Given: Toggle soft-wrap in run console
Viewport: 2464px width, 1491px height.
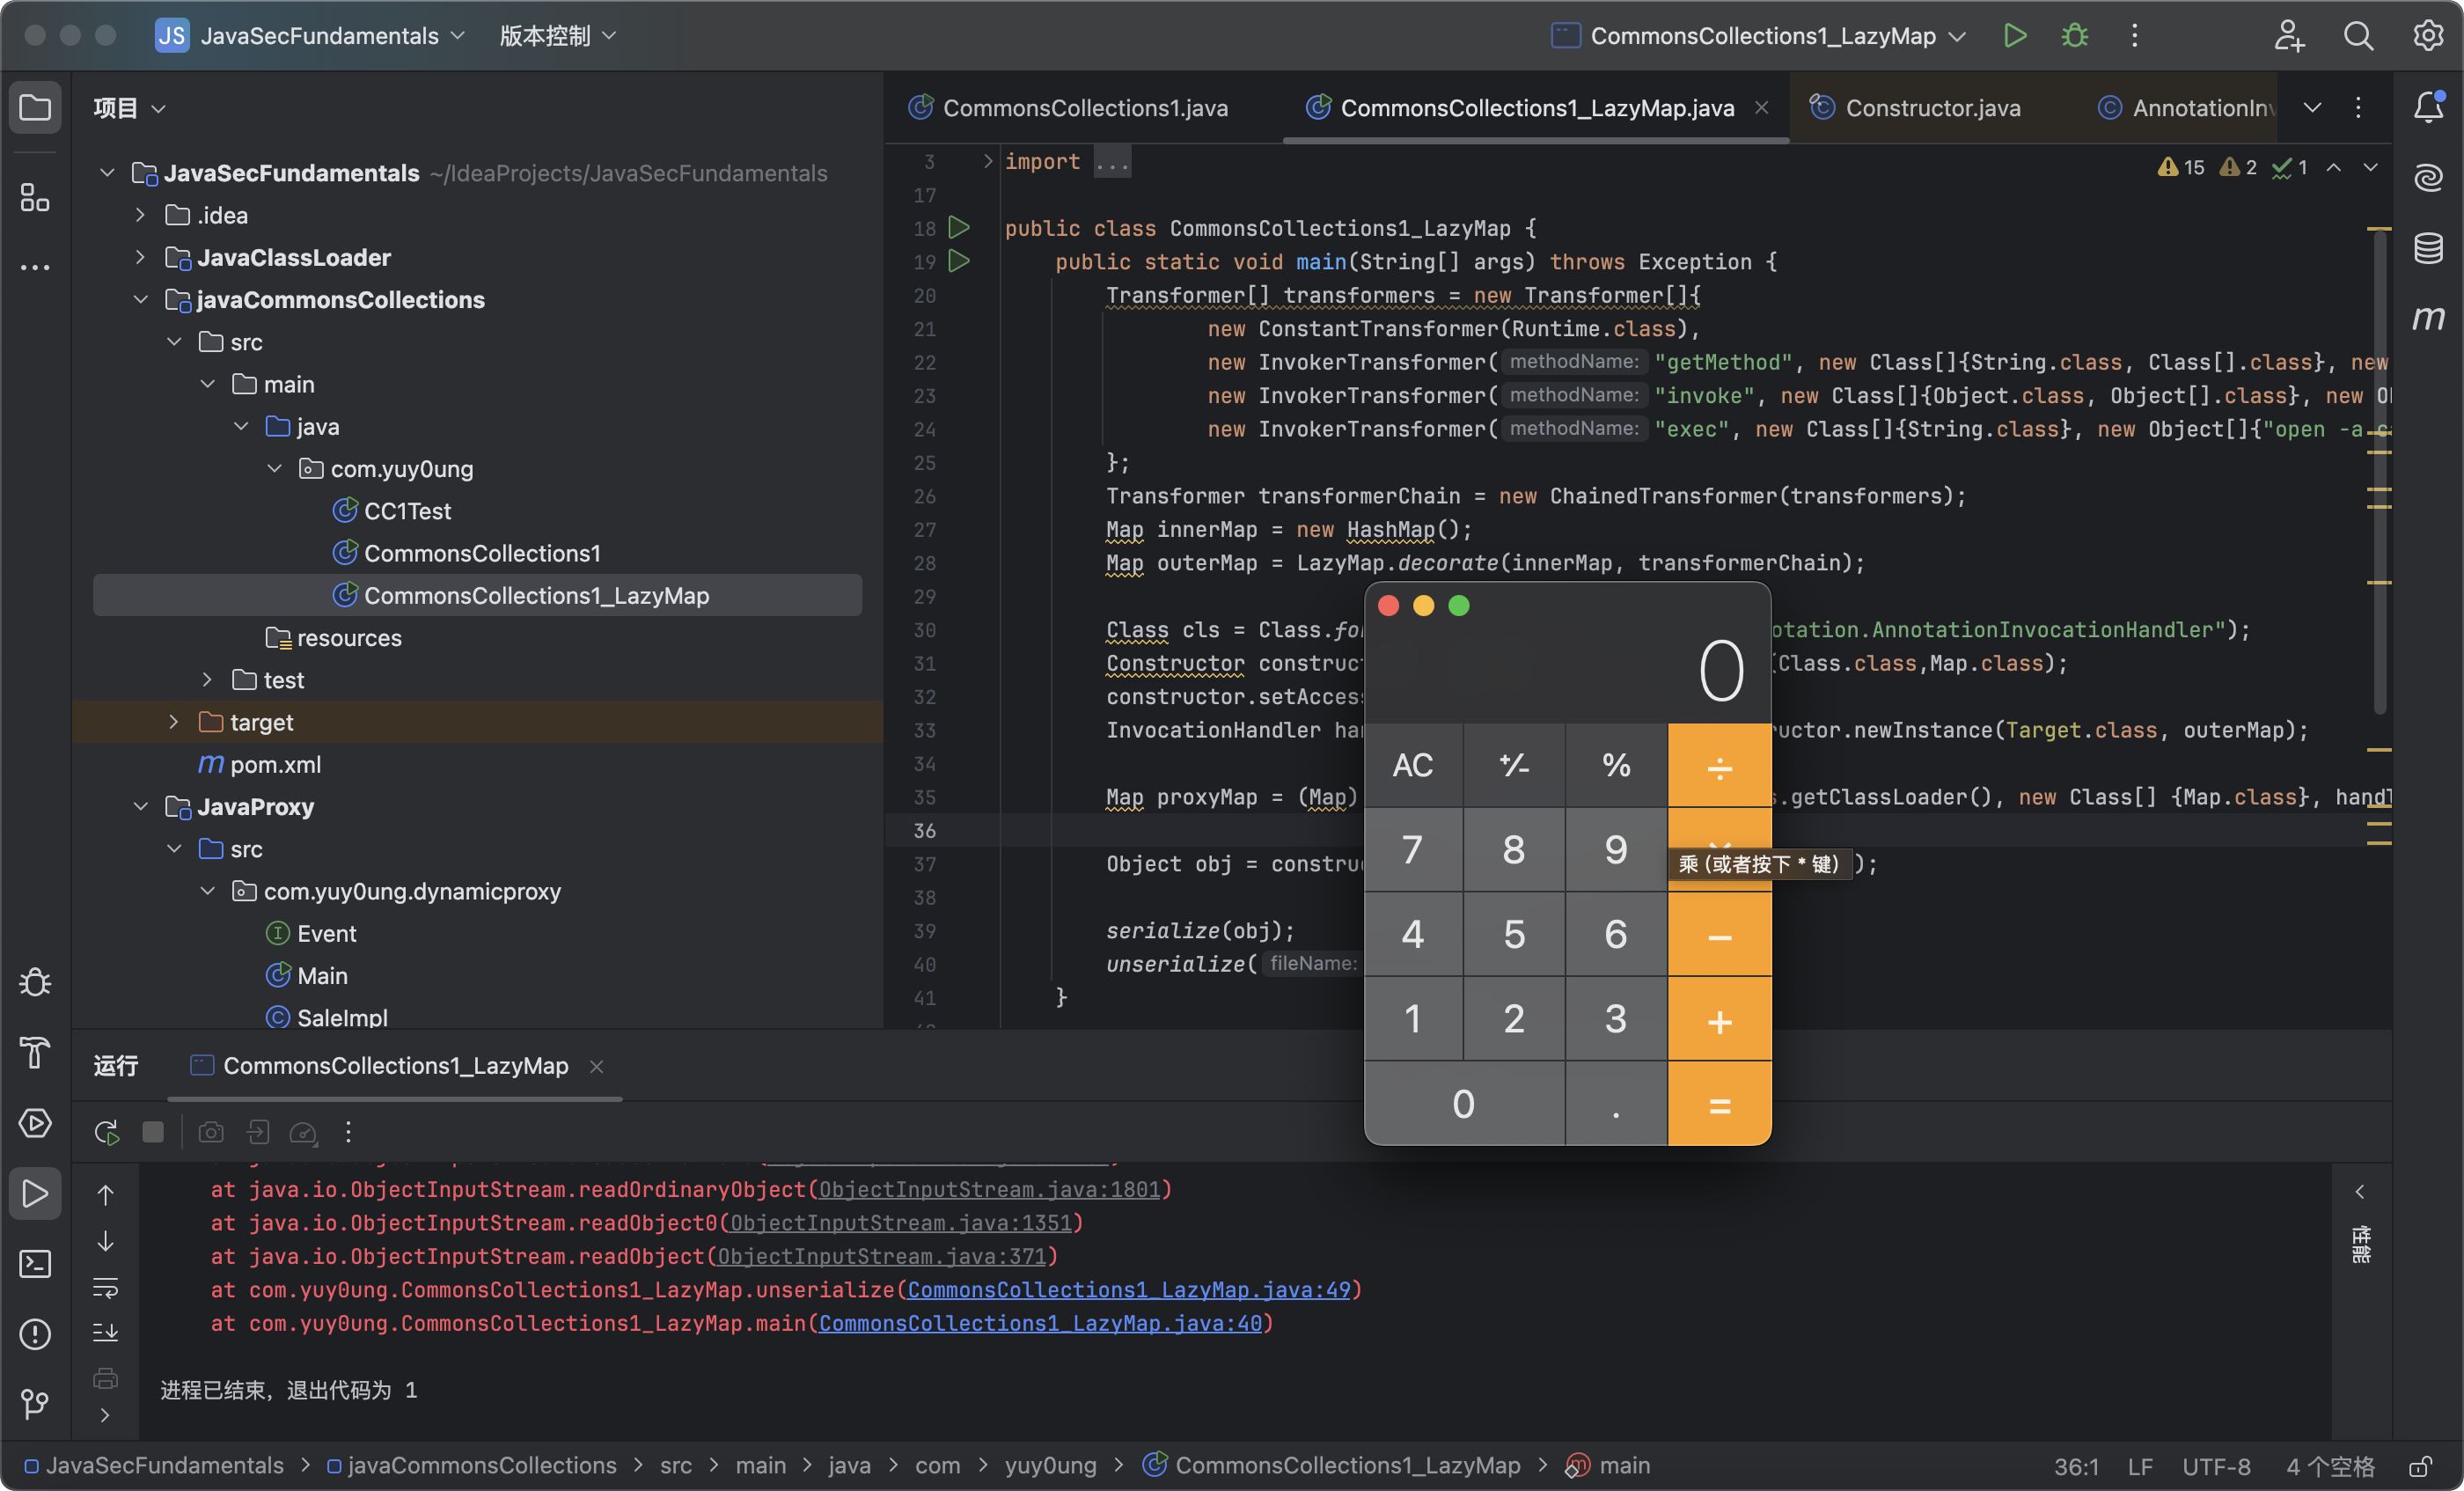Looking at the screenshot, I should pyautogui.click(x=106, y=1287).
